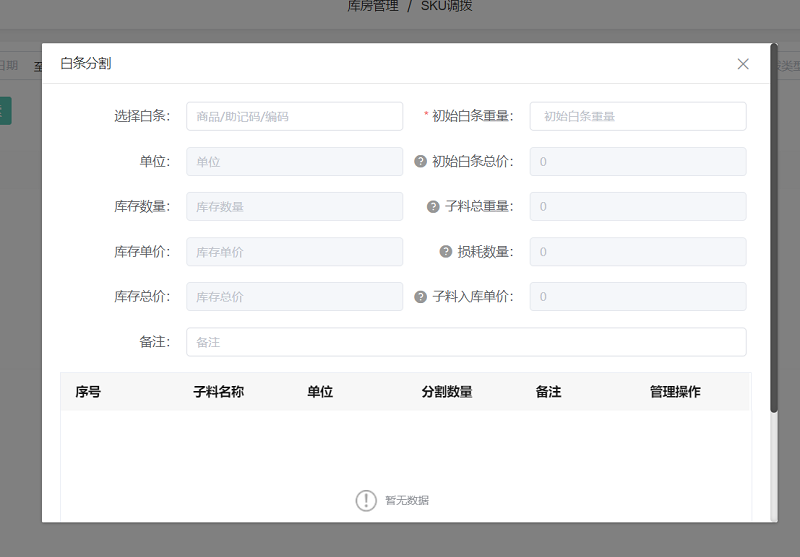Click the 损耗数量 value field

[x=637, y=252]
